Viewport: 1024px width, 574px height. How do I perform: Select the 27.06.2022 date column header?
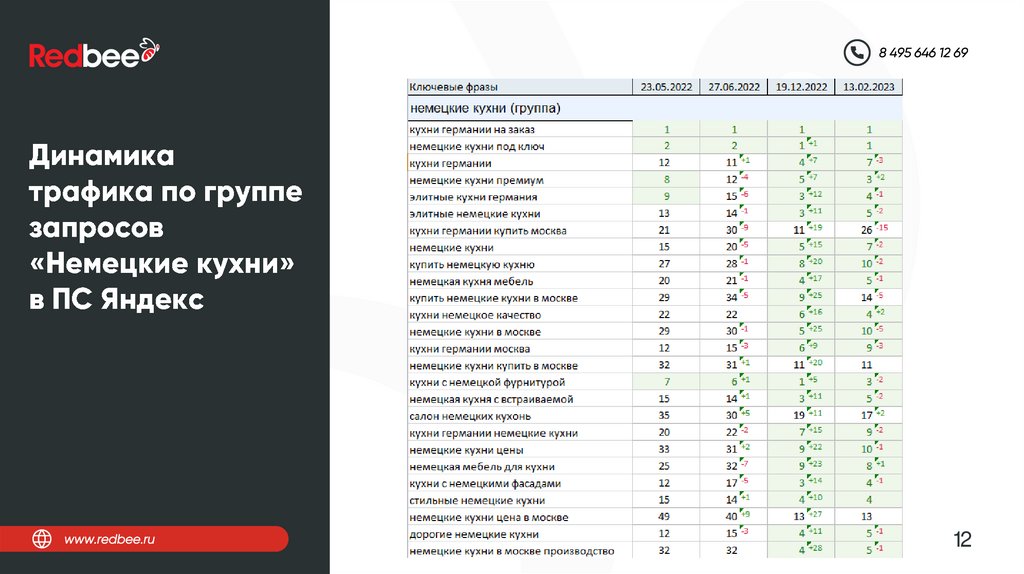pyautogui.click(x=734, y=87)
